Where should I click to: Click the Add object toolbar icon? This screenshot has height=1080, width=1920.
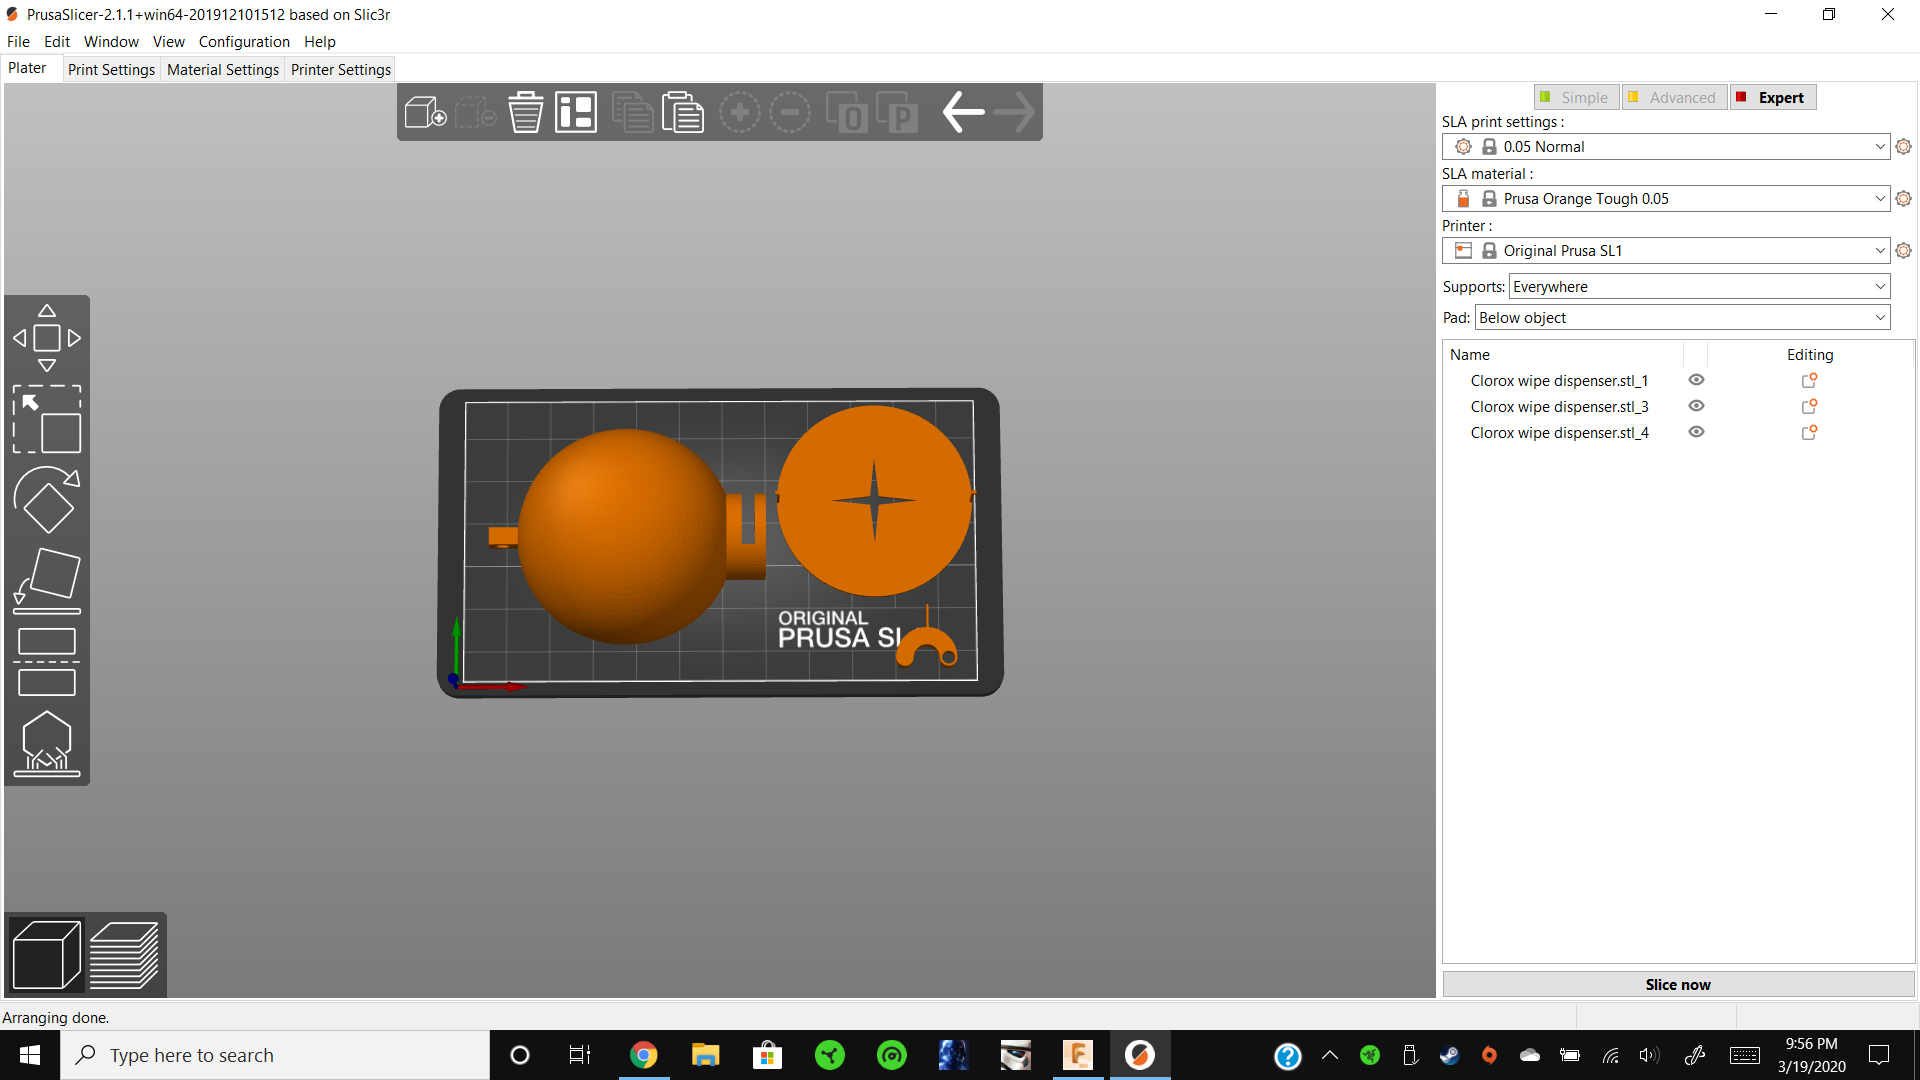tap(425, 112)
